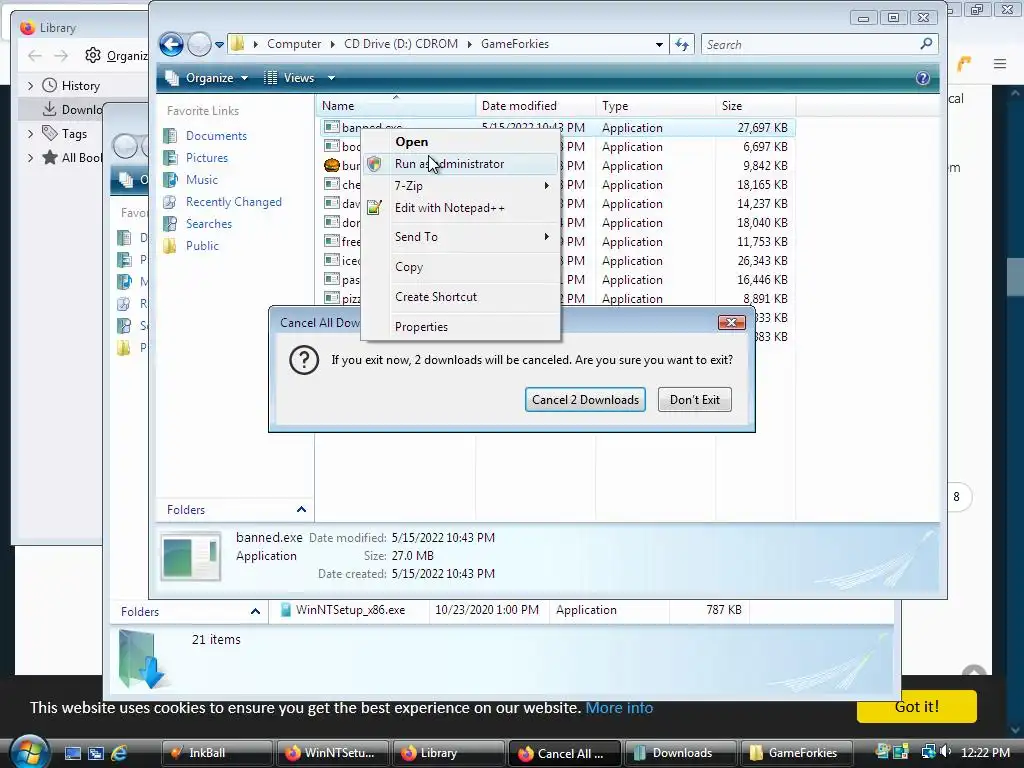Click Got it! on the cookie banner
Image resolution: width=1024 pixels, height=768 pixels.
point(916,707)
